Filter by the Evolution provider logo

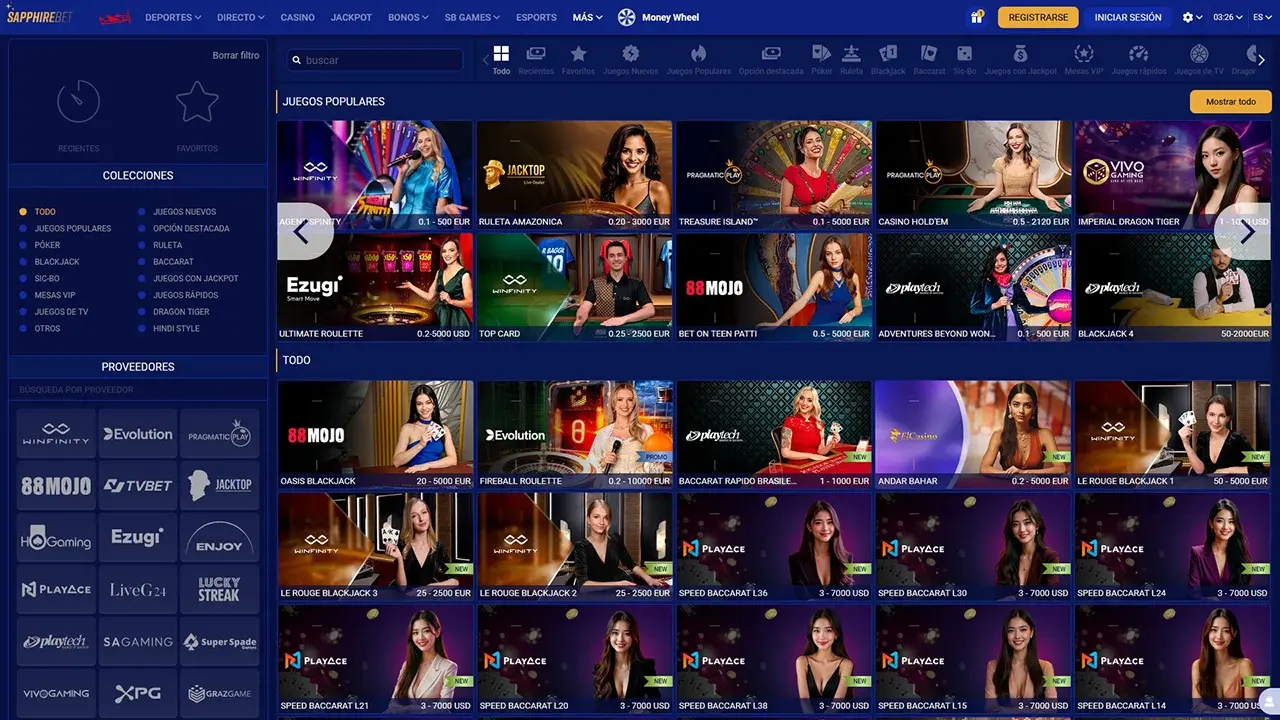[x=137, y=433]
